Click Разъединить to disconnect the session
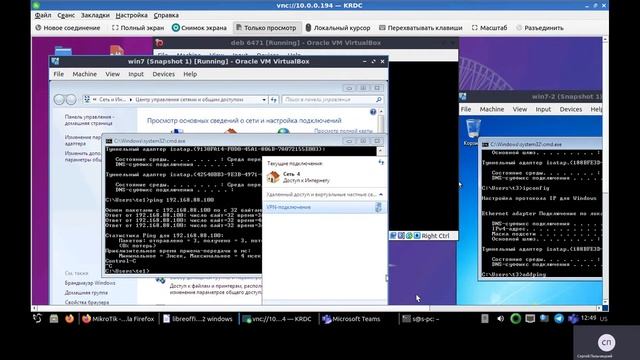 point(540,28)
